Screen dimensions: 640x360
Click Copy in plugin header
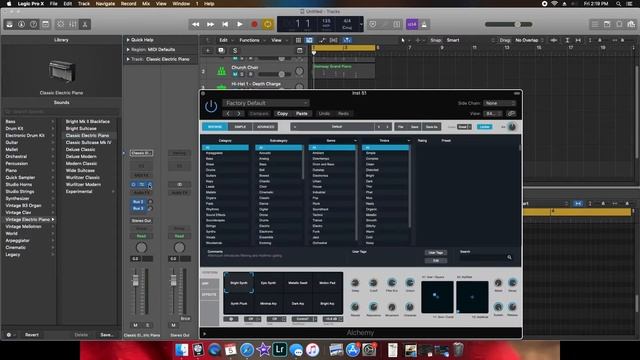point(282,113)
